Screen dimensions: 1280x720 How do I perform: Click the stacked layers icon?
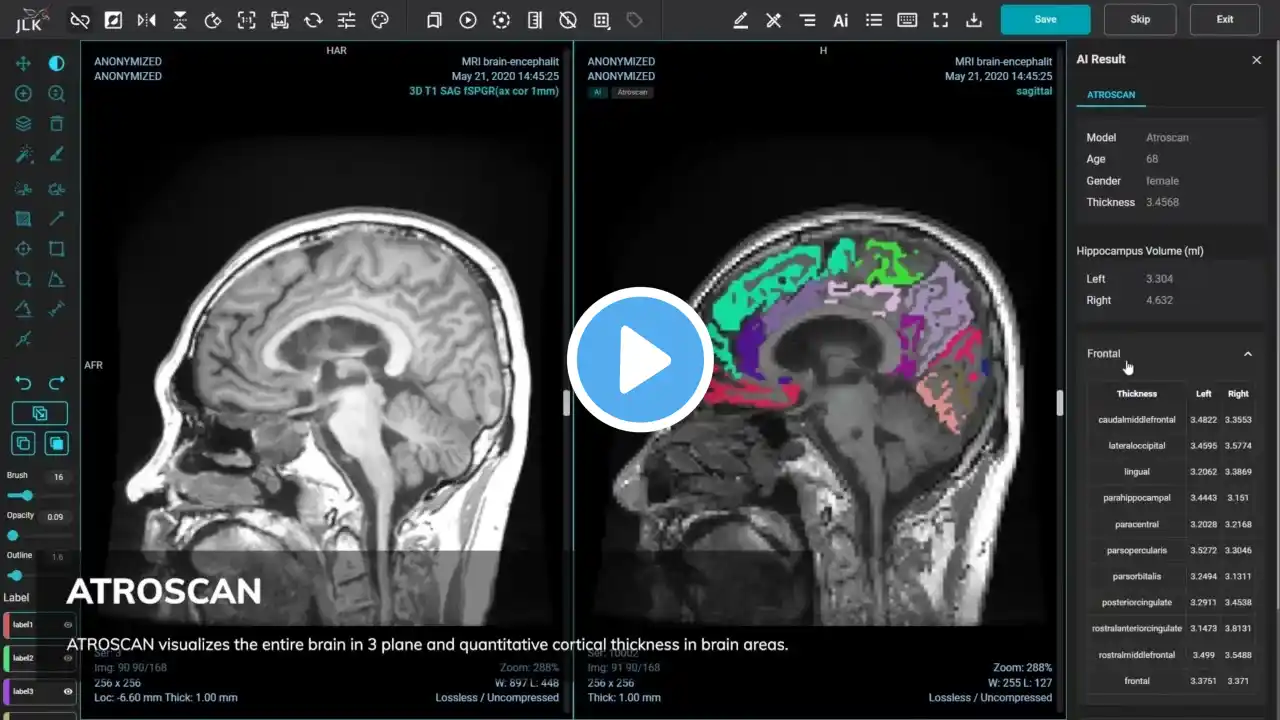click(23, 124)
